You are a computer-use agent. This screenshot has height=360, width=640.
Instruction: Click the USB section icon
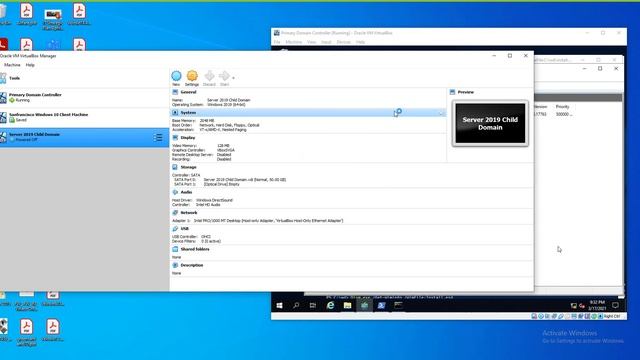[x=175, y=229]
